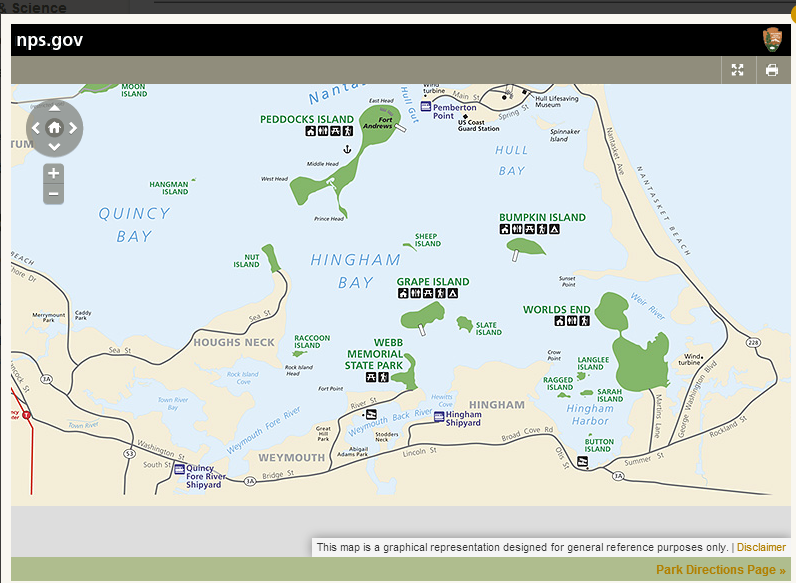
Task: Click the BUMPKIN ISLAND label
Action: pos(542,217)
